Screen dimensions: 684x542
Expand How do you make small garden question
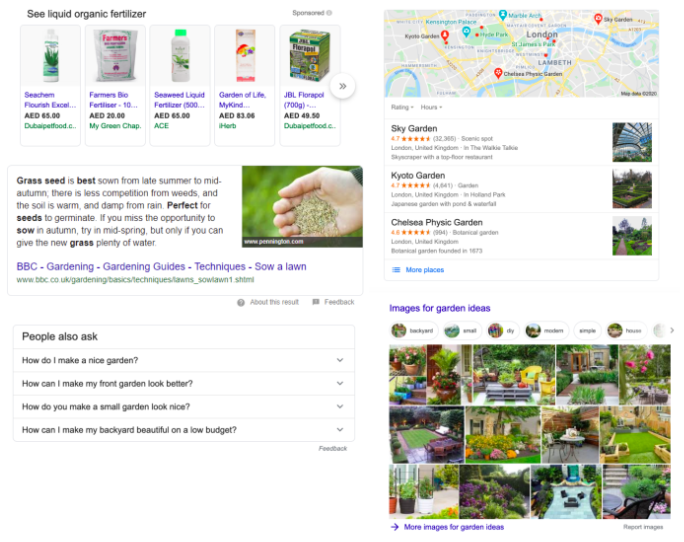[184, 407]
